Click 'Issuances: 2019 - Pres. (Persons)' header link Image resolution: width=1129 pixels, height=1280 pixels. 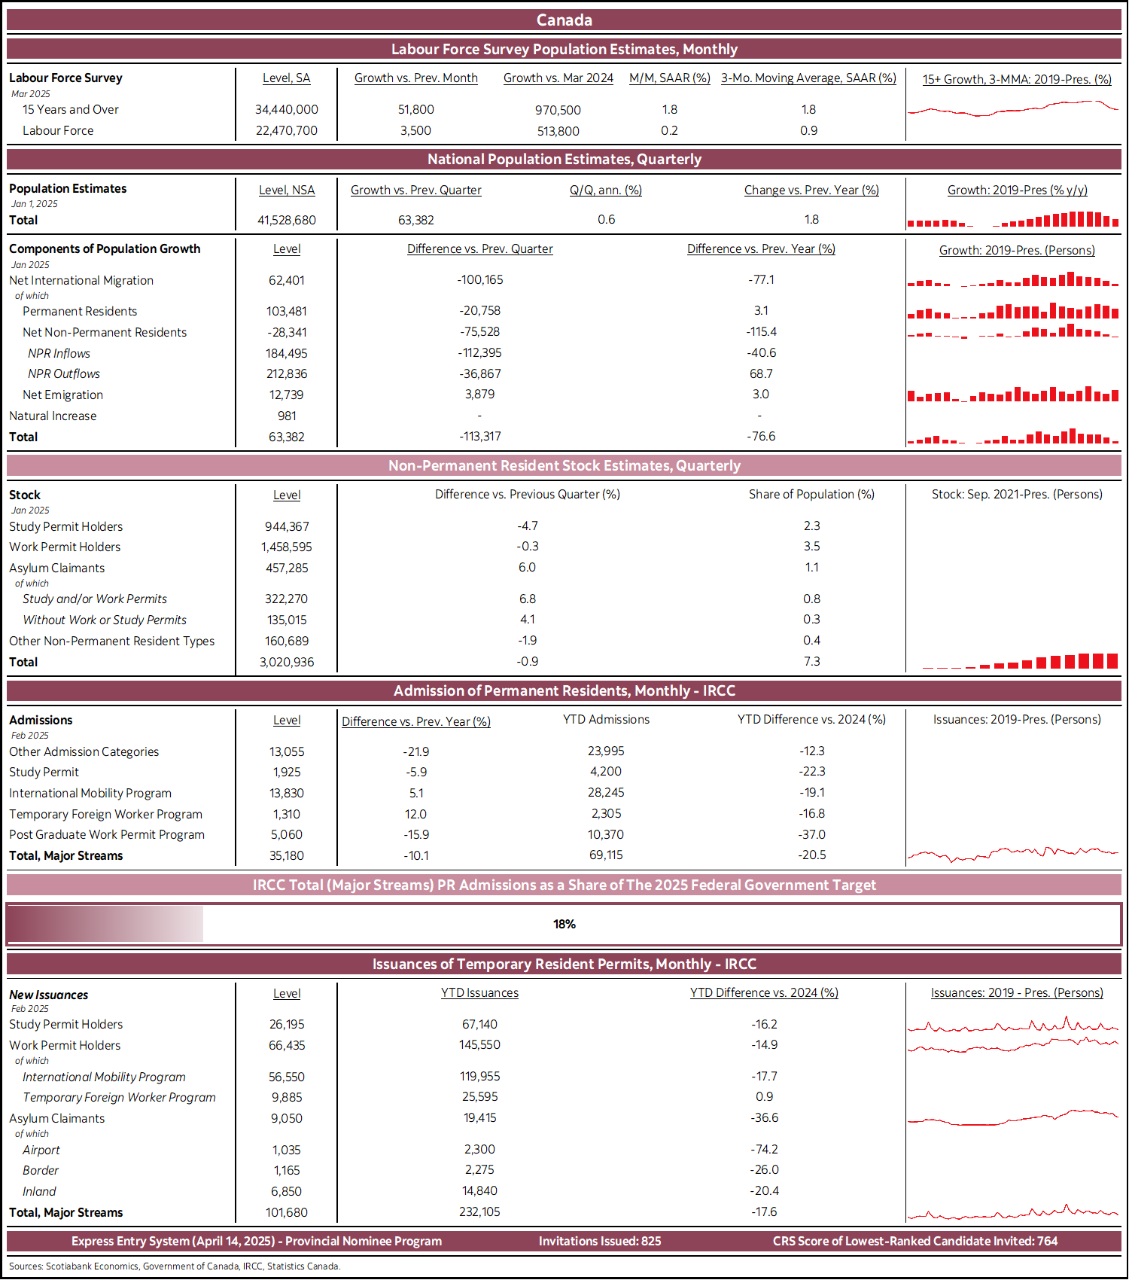(1017, 993)
